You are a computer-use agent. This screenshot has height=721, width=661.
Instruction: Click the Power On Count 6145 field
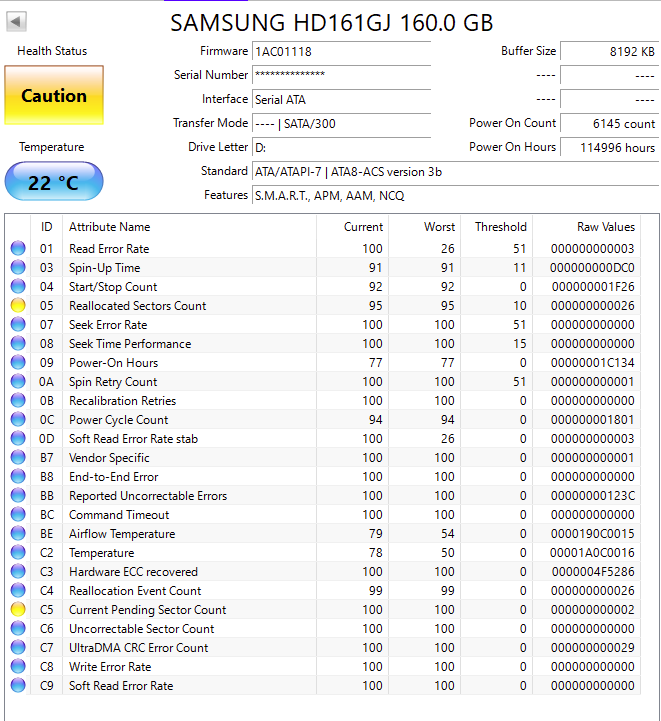coord(609,123)
